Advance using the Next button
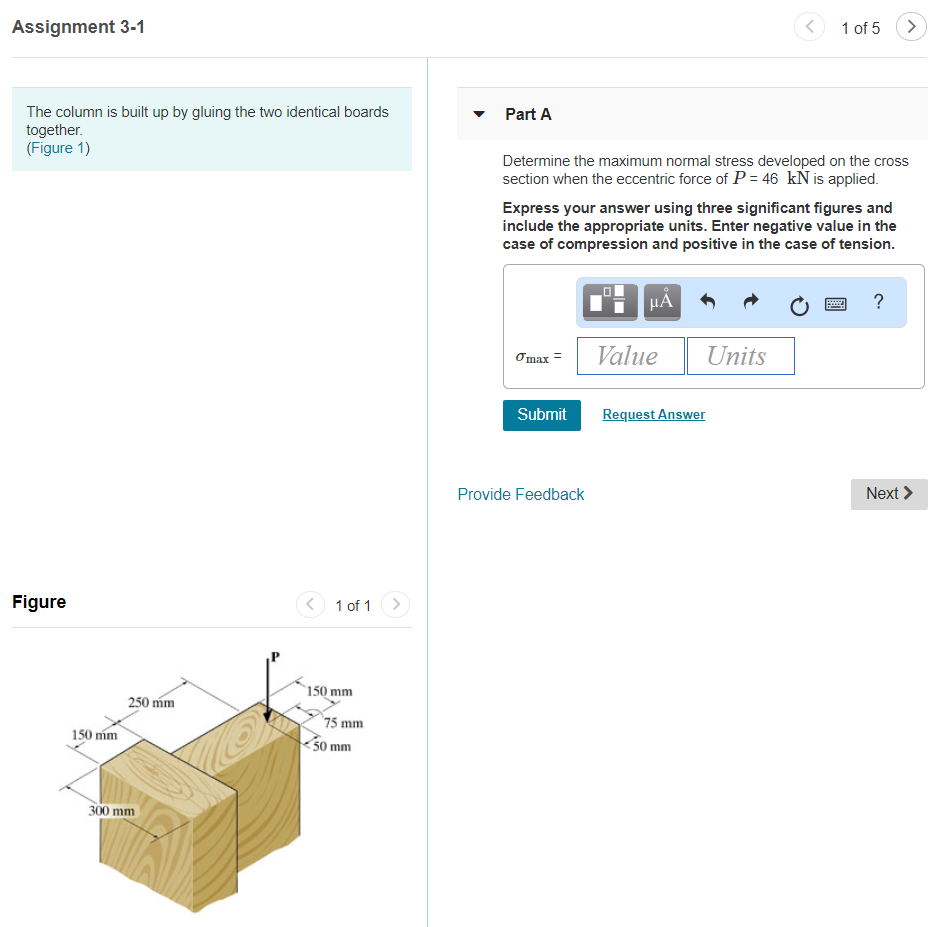The image size is (952, 927). click(888, 494)
